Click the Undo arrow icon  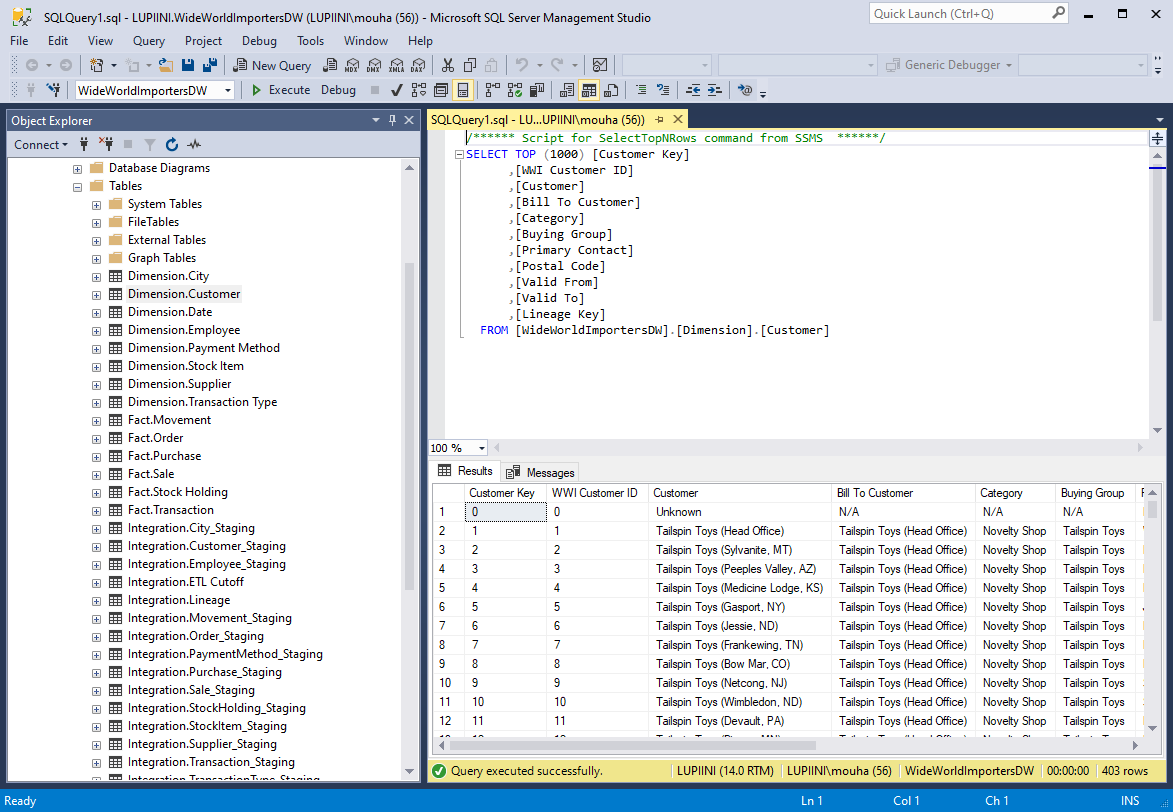[x=522, y=65]
